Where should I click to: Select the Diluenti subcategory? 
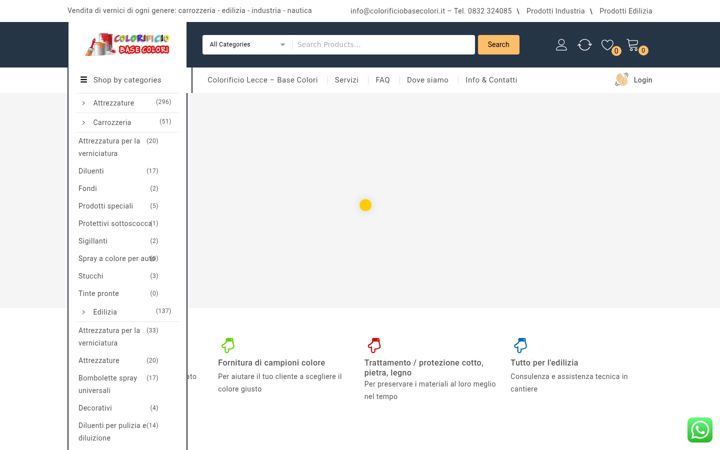coord(91,171)
